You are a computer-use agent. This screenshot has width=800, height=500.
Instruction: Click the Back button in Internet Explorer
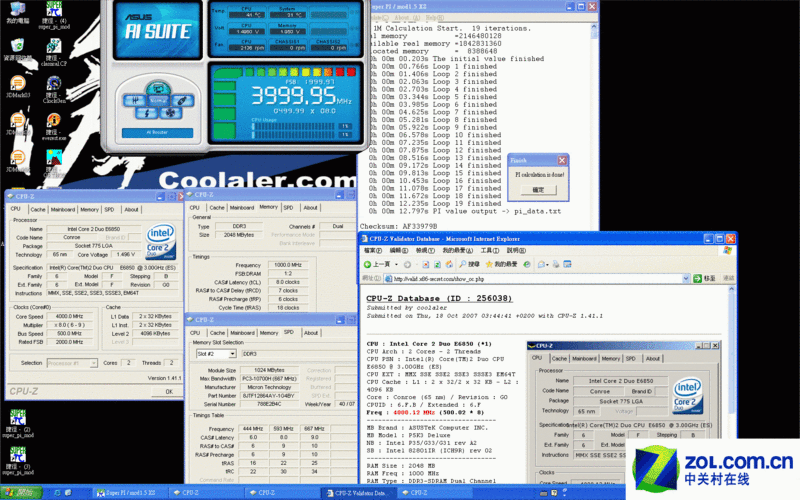pyautogui.click(x=378, y=264)
